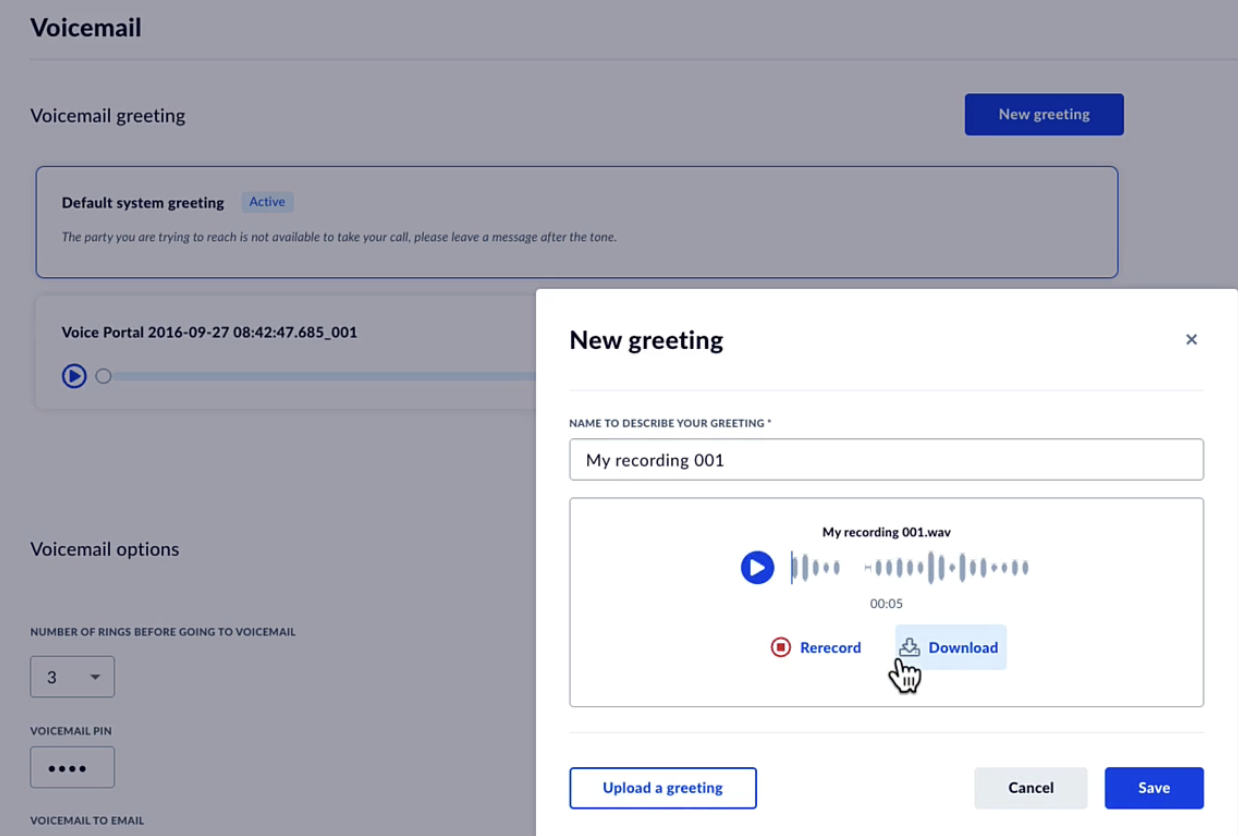Click the Active status badge

267,202
